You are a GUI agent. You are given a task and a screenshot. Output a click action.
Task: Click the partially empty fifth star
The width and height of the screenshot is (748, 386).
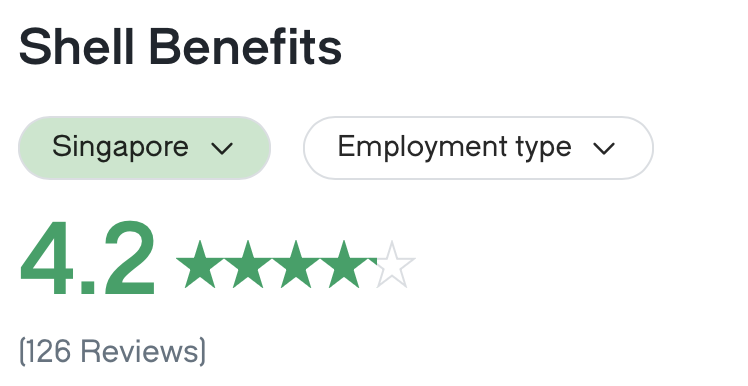(391, 265)
